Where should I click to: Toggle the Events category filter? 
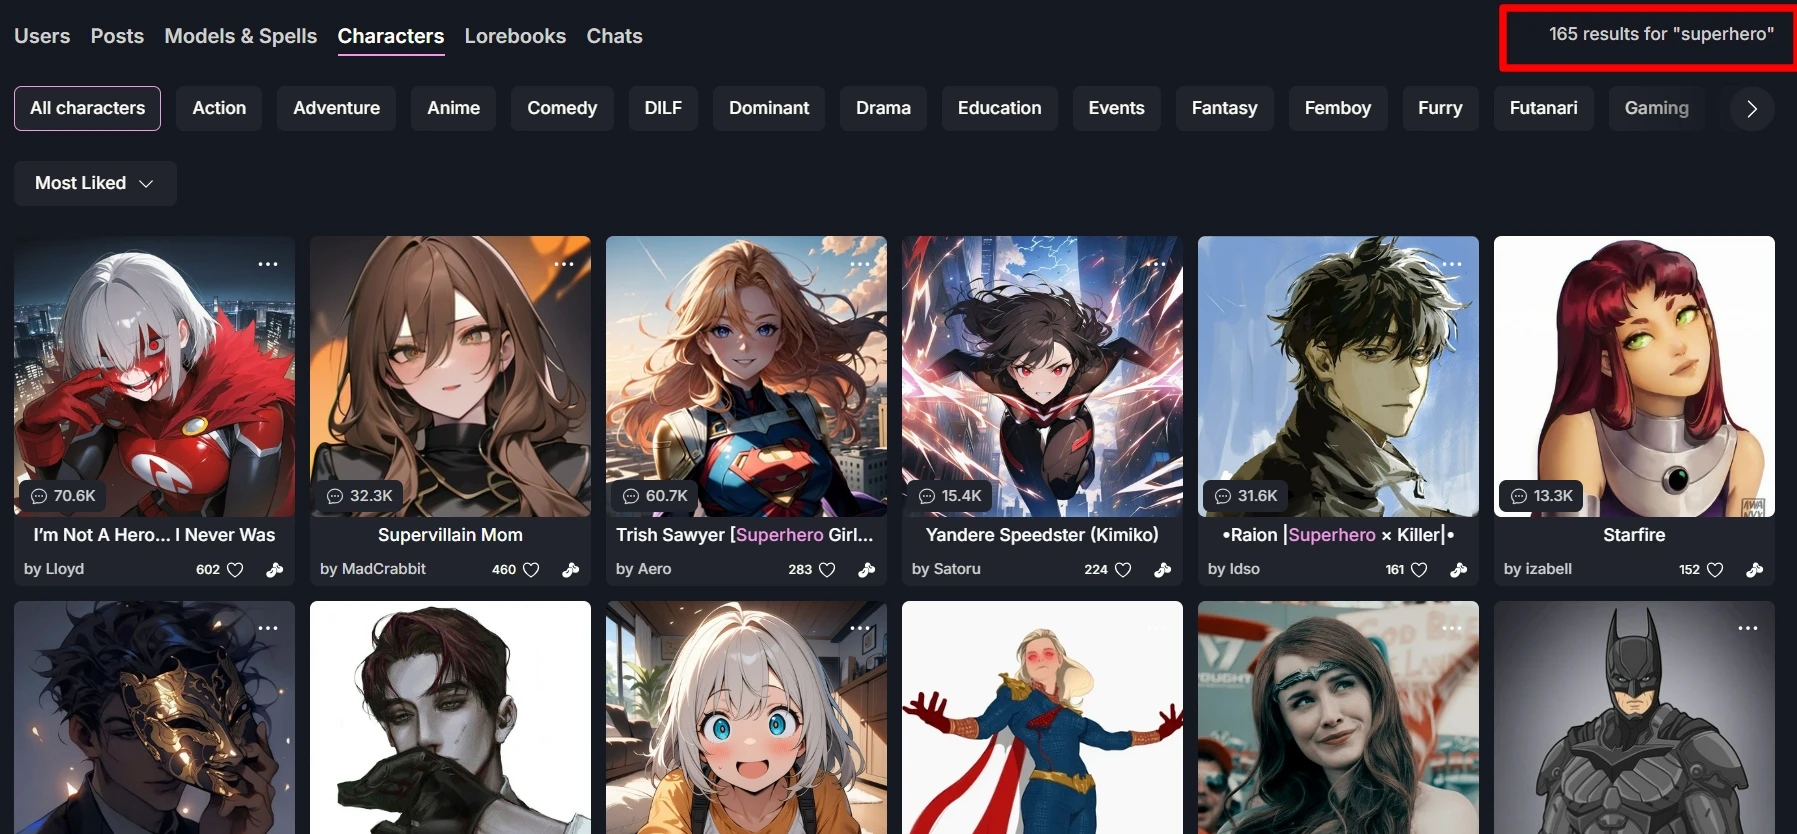point(1116,108)
